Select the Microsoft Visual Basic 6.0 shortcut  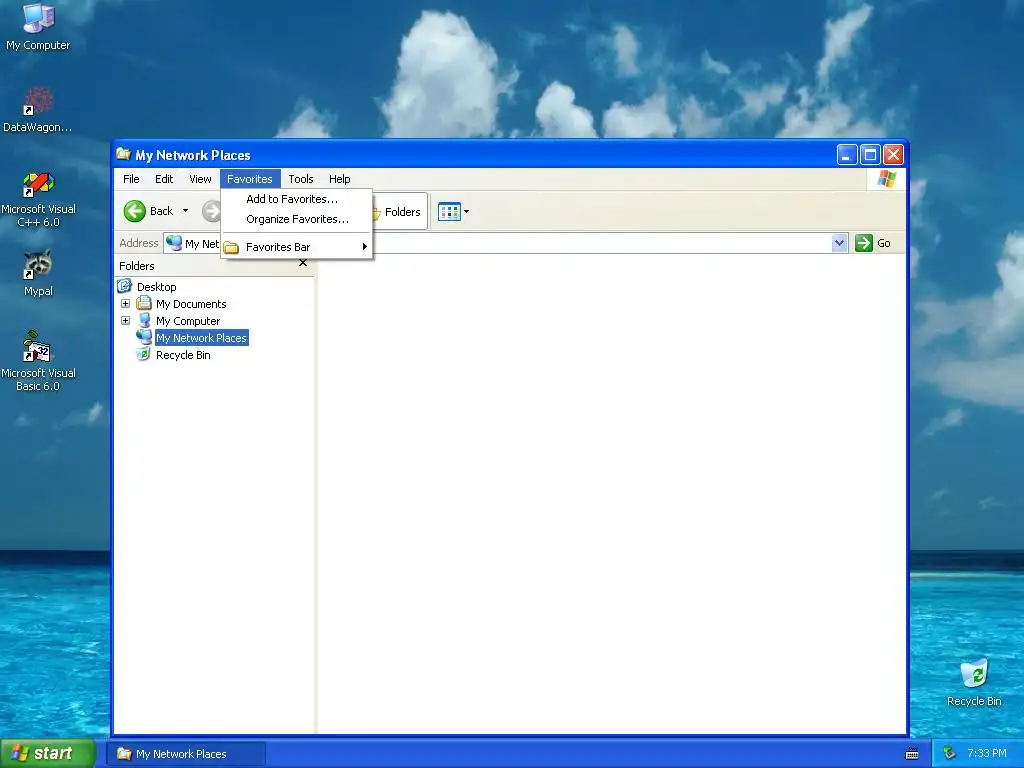[x=38, y=361]
